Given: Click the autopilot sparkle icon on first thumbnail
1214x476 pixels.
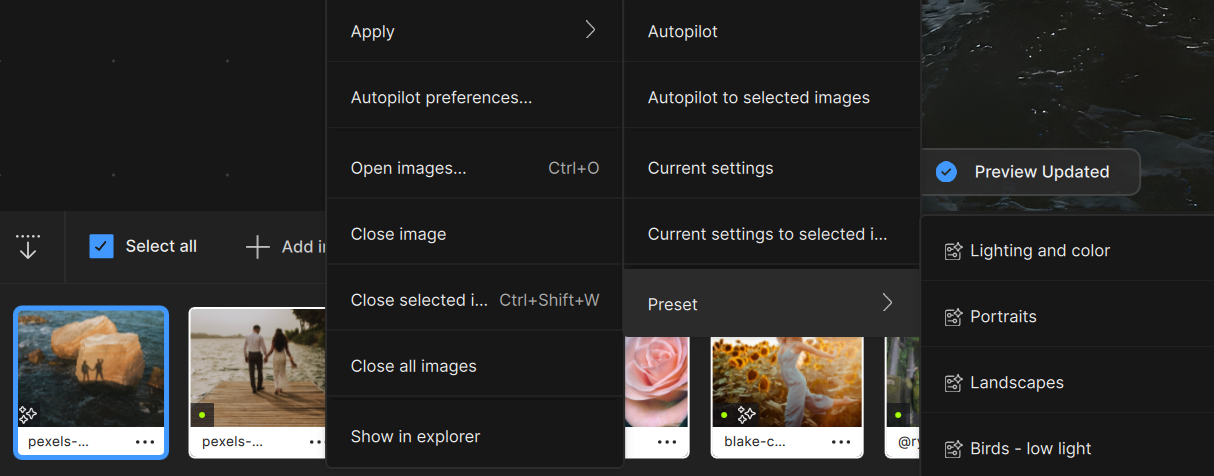Looking at the screenshot, I should (29, 414).
